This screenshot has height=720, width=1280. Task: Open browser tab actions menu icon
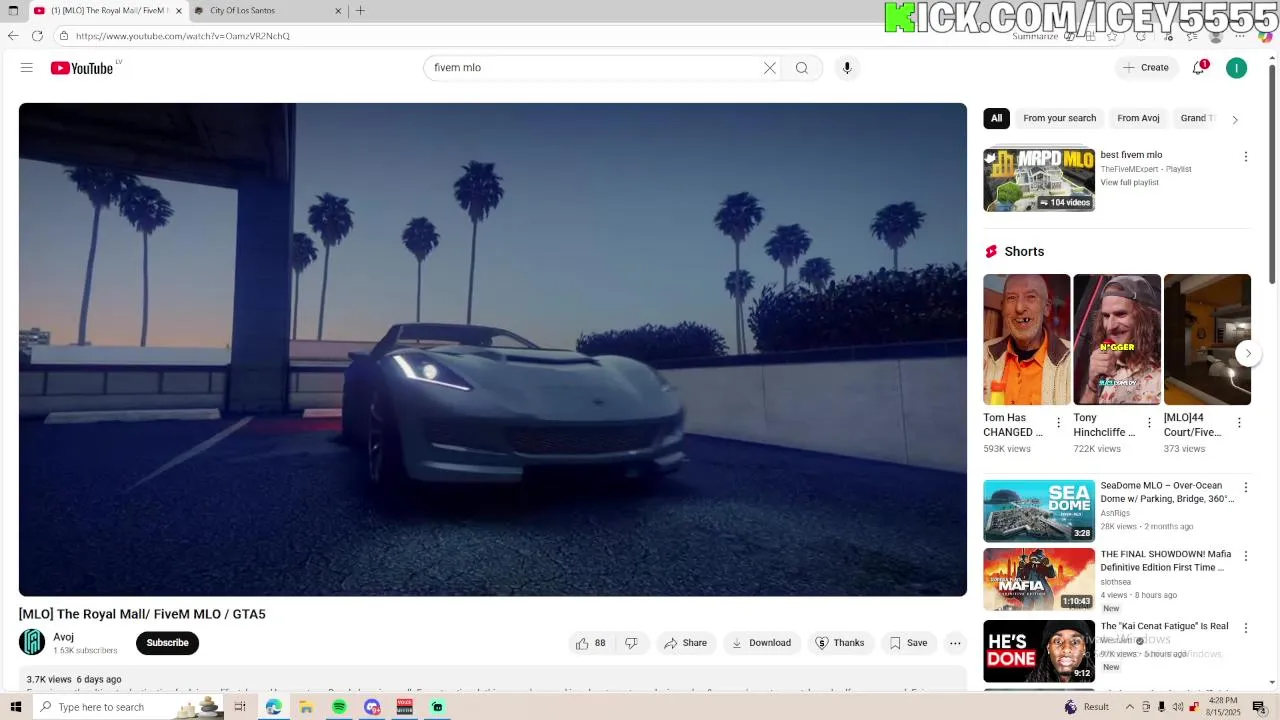click(13, 11)
